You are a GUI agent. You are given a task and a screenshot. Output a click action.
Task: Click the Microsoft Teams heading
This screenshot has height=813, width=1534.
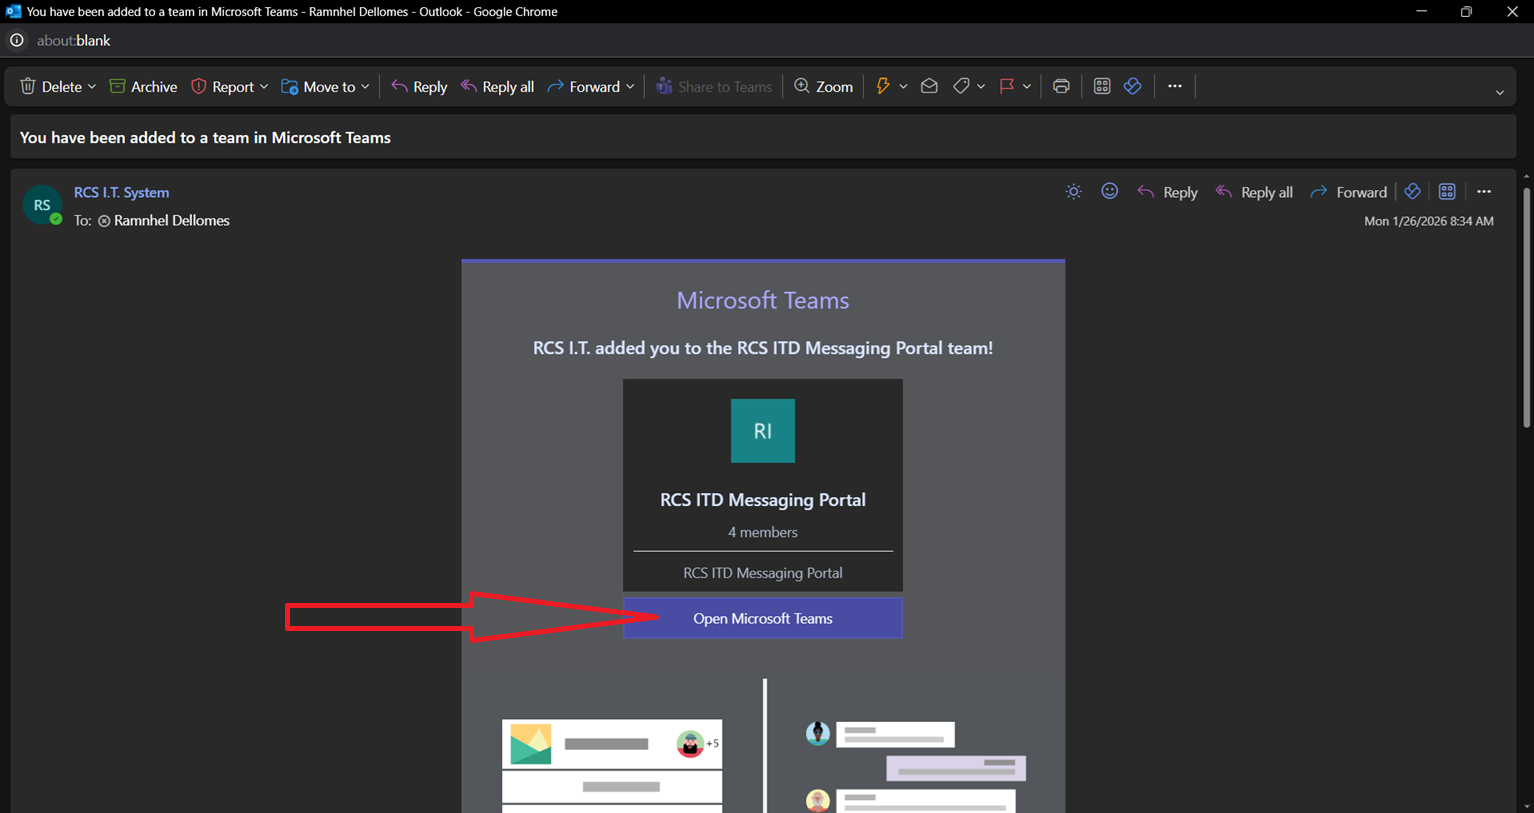tap(763, 300)
